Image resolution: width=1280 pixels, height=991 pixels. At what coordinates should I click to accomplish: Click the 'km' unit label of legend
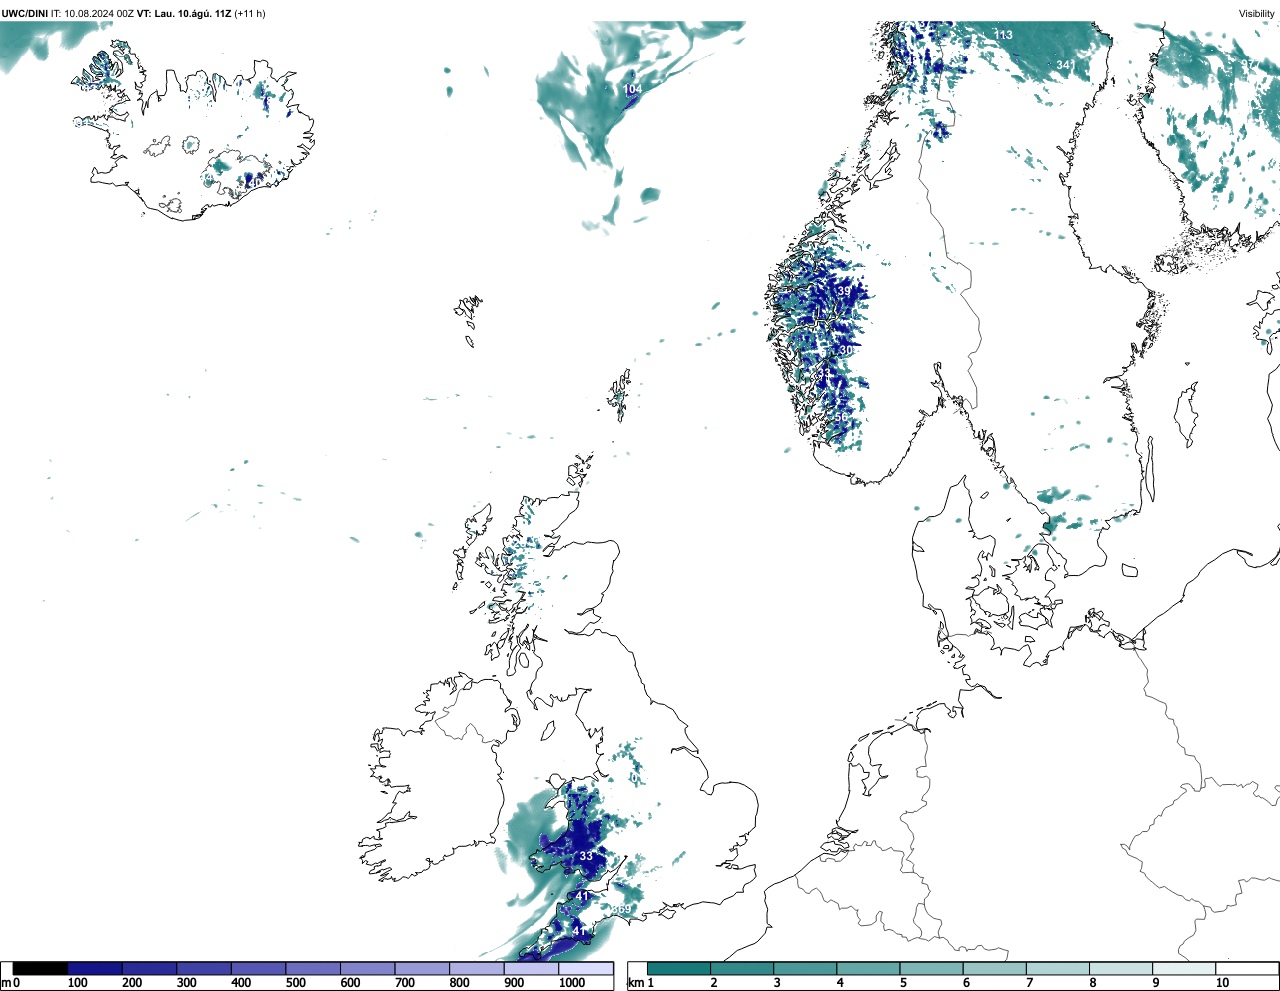[x=635, y=983]
